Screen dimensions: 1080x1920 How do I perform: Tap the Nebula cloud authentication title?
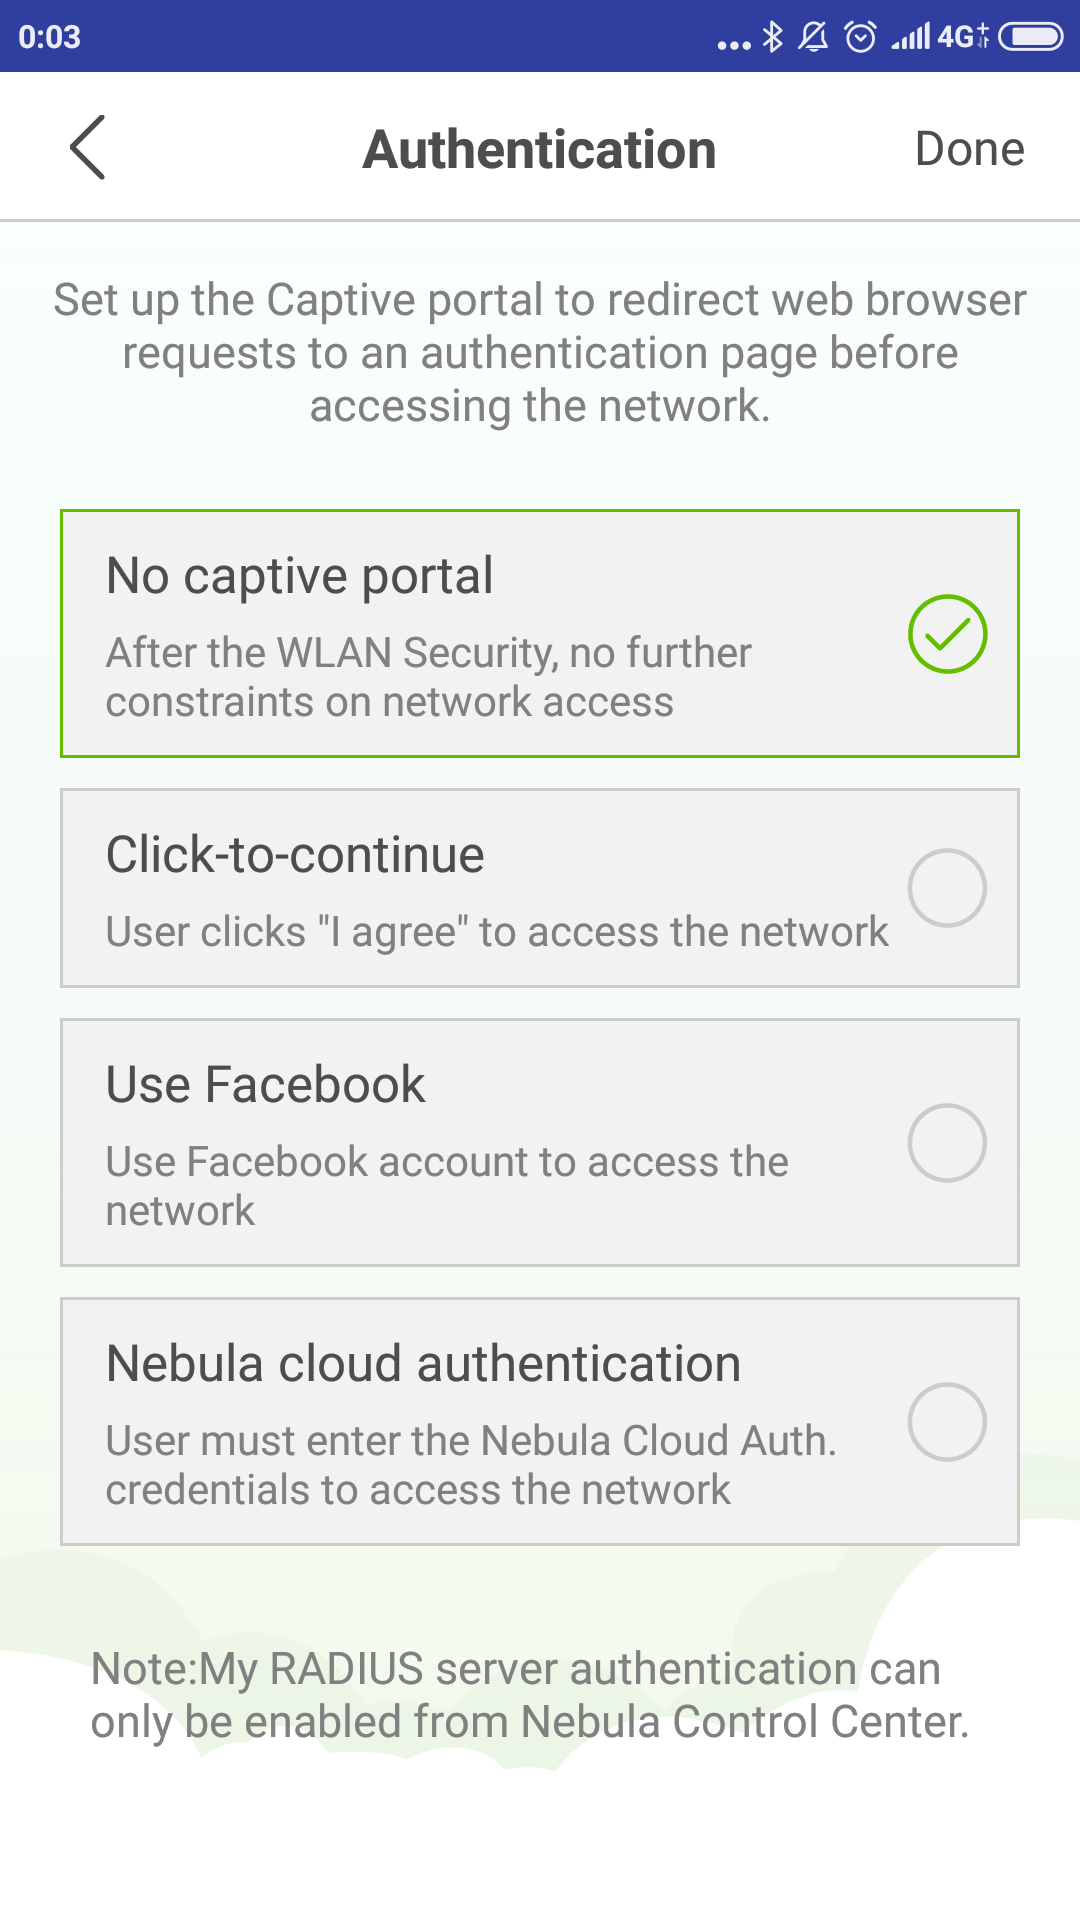coord(423,1364)
